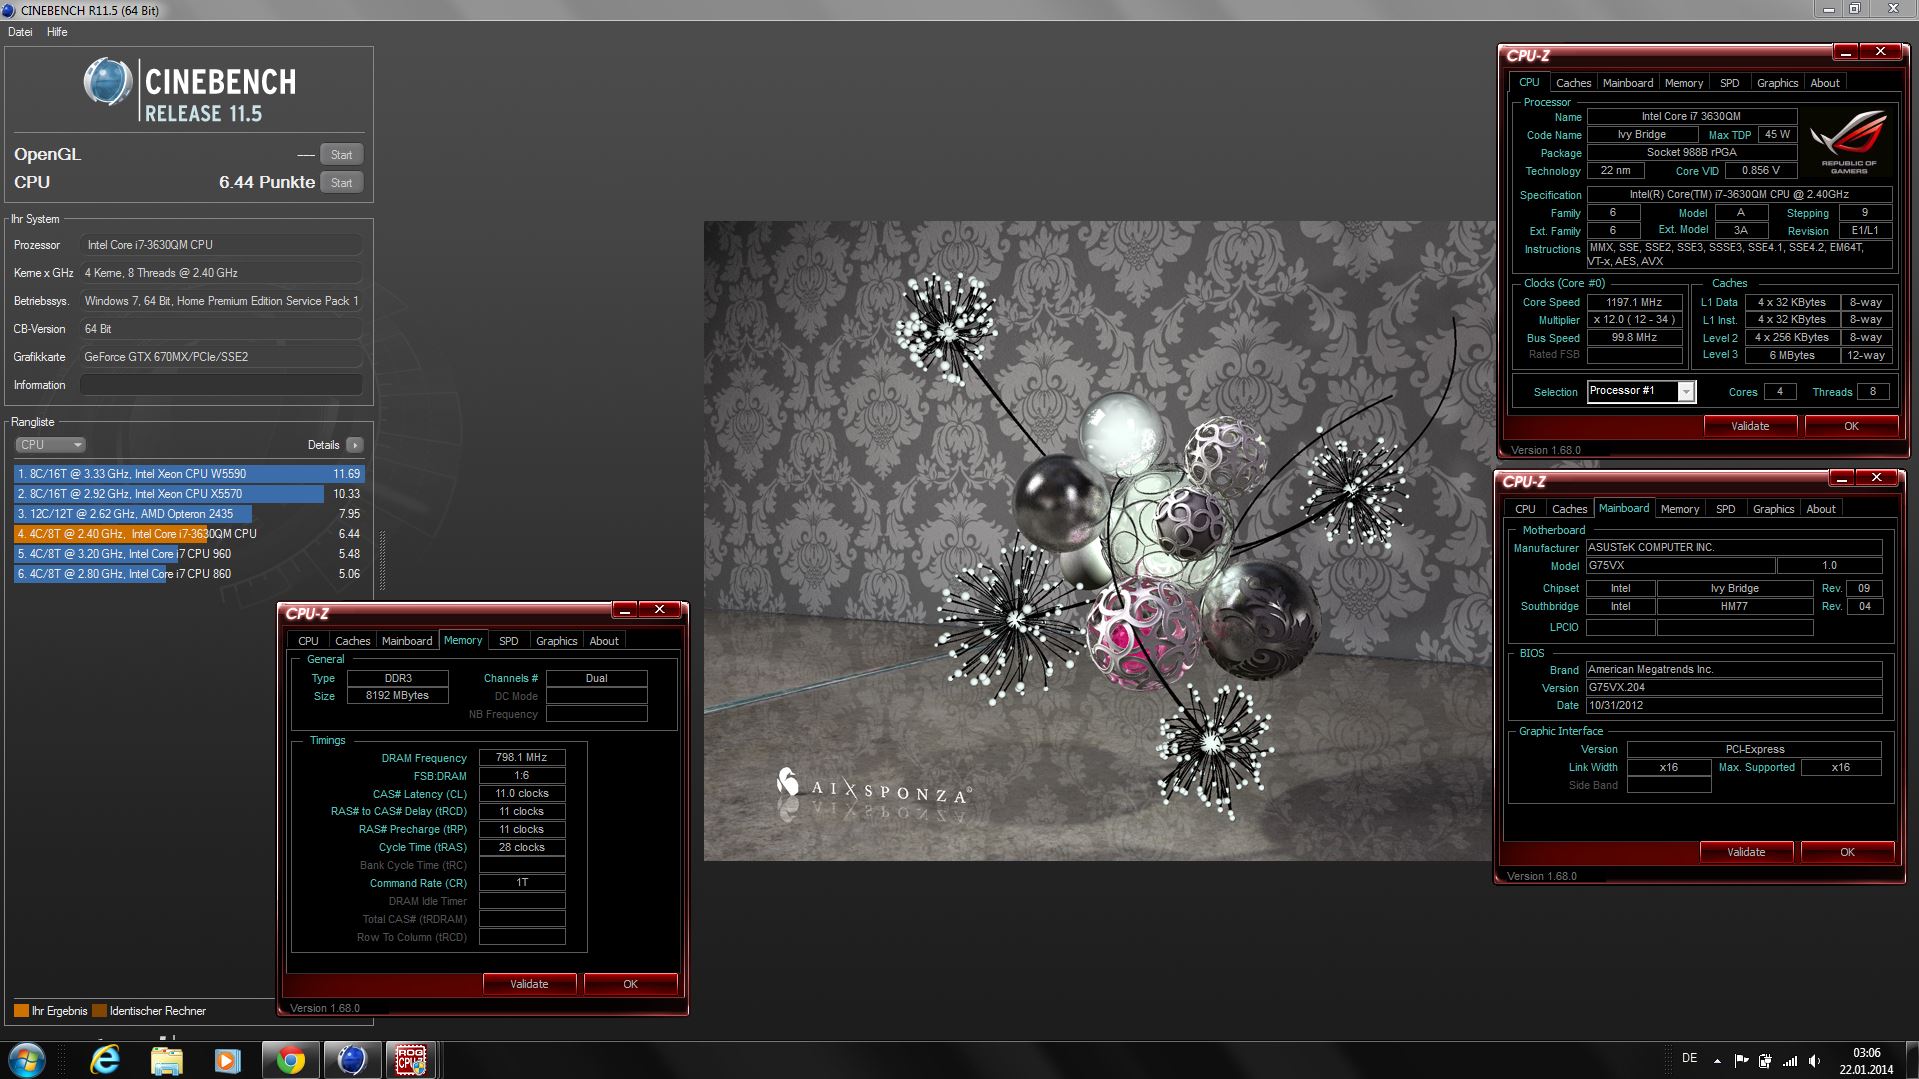The width and height of the screenshot is (1919, 1079).
Task: Open Windows Explorer folder in taskbar
Action: [167, 1060]
